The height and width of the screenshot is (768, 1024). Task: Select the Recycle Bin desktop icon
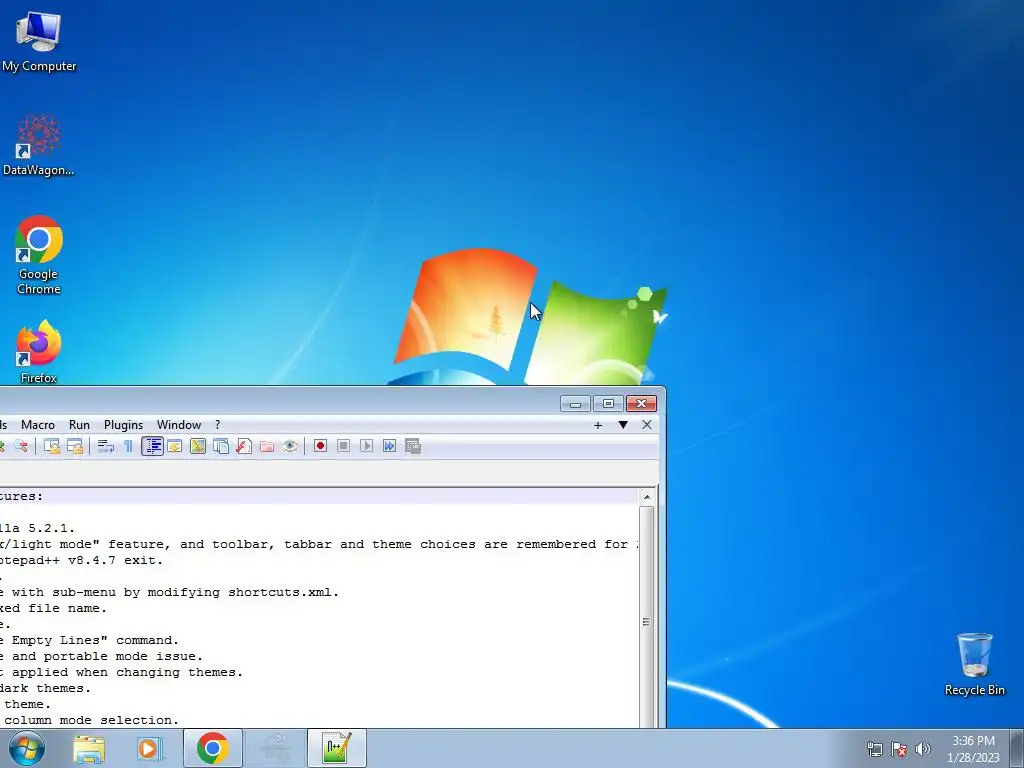pos(974,664)
